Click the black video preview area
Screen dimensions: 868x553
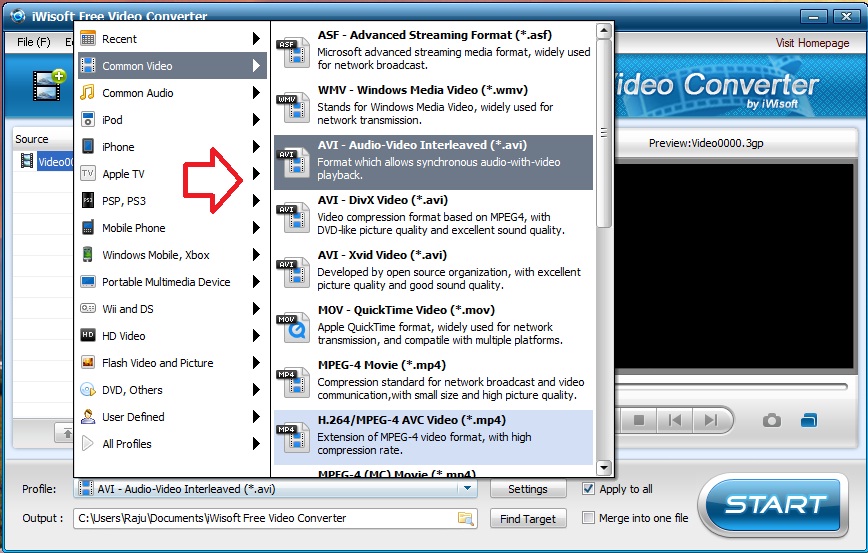click(734, 266)
